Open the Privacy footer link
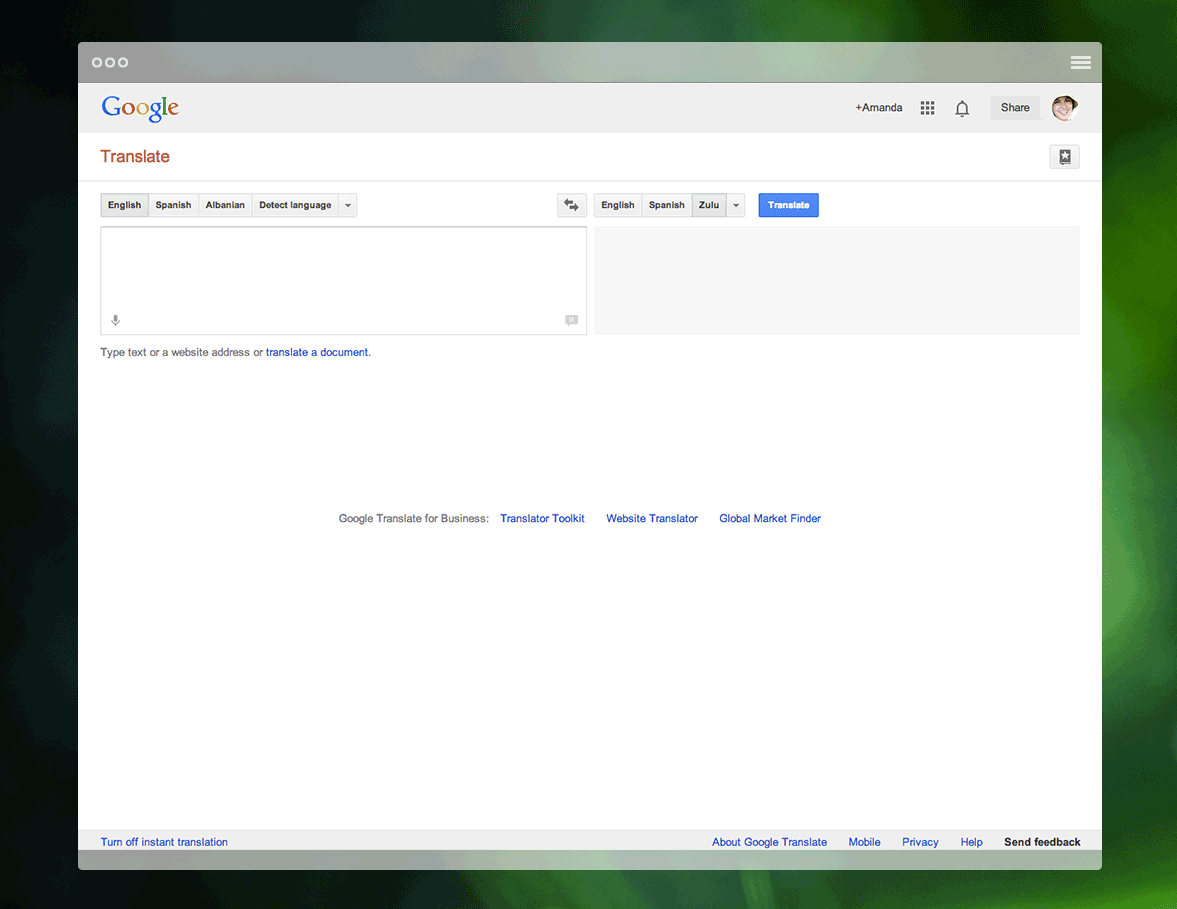This screenshot has width=1177, height=909. (x=920, y=842)
